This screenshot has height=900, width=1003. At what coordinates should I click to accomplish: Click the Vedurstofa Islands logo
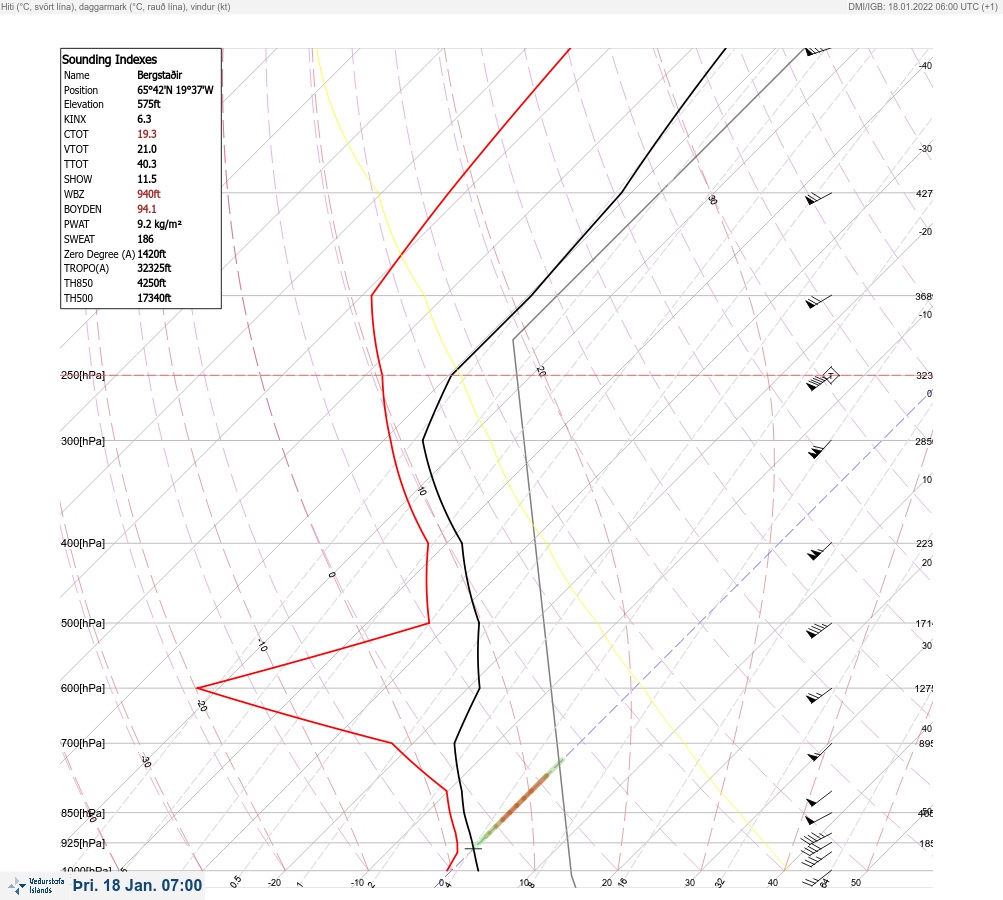36,886
